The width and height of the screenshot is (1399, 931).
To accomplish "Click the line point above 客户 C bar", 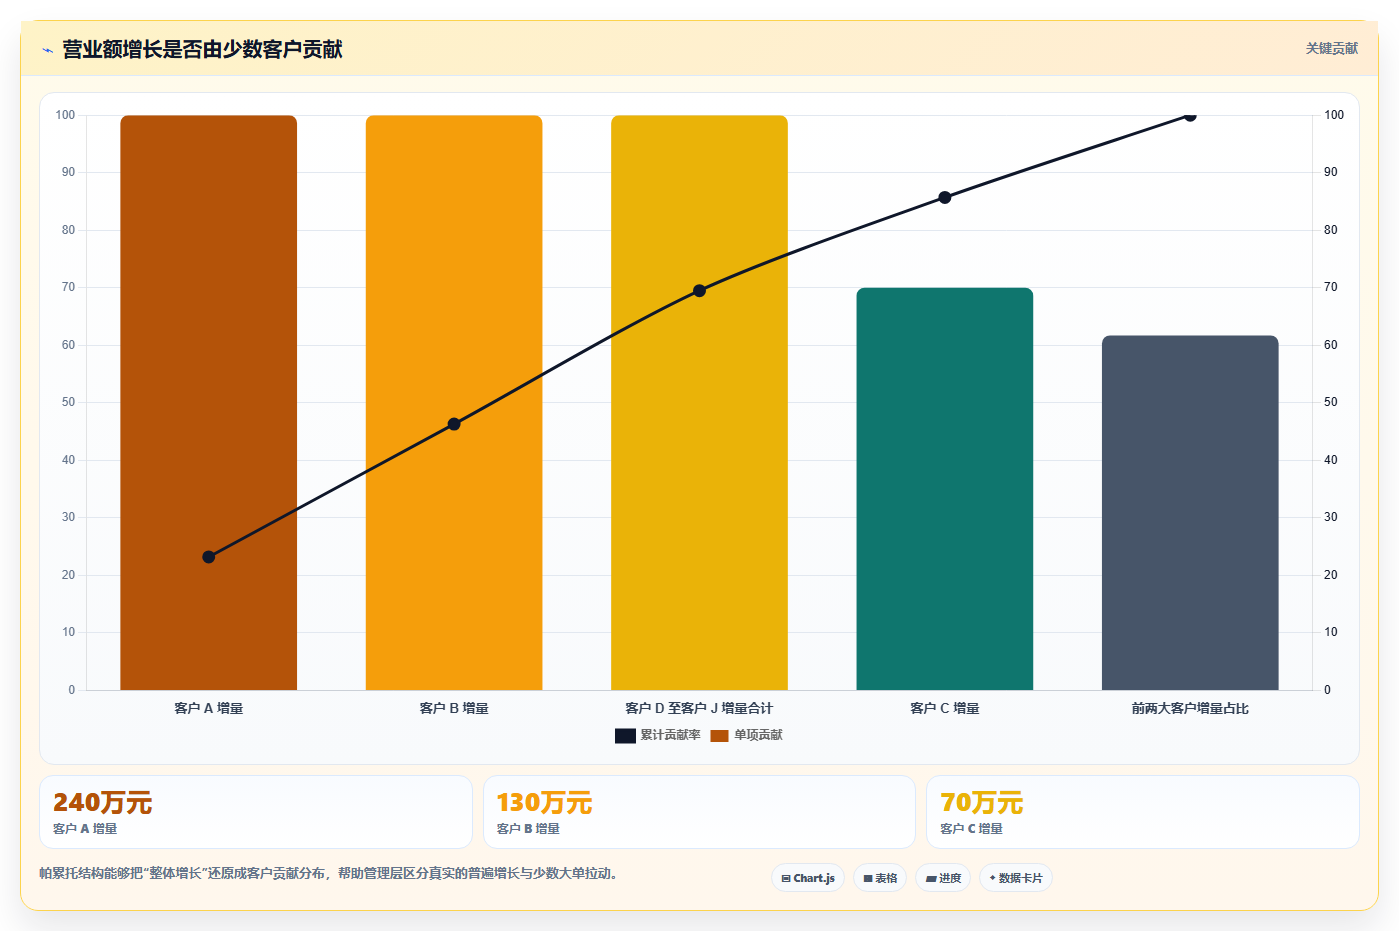I will (x=945, y=198).
